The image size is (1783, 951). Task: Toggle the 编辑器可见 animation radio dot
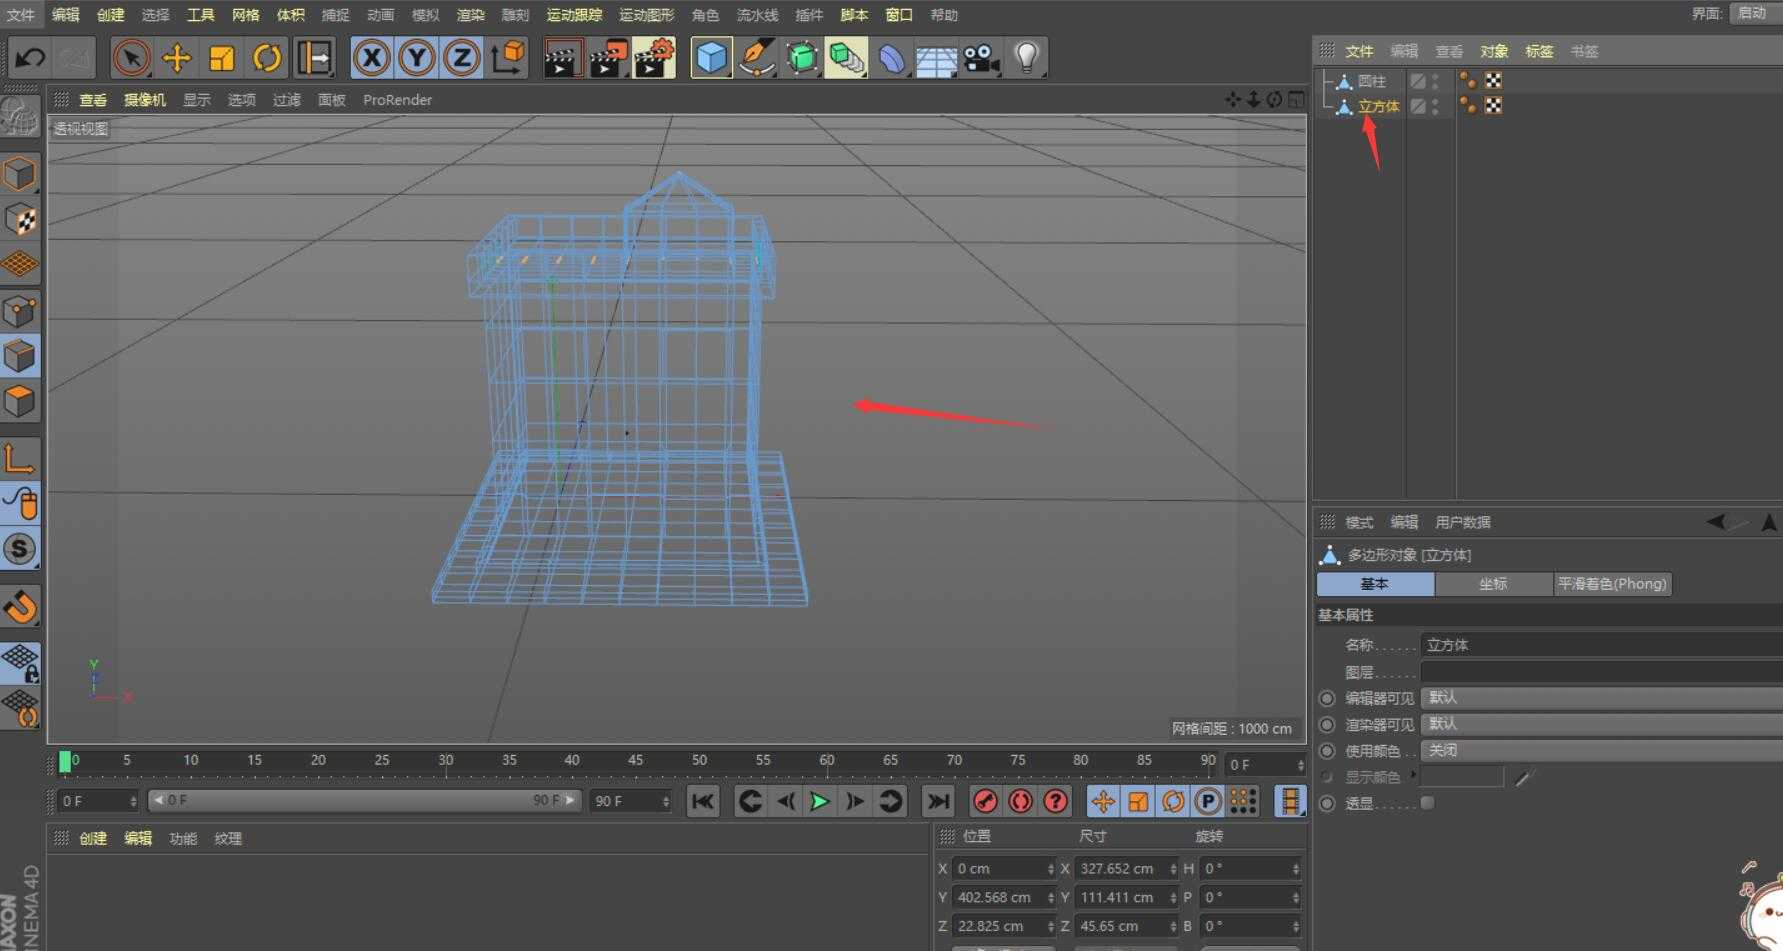click(x=1327, y=698)
